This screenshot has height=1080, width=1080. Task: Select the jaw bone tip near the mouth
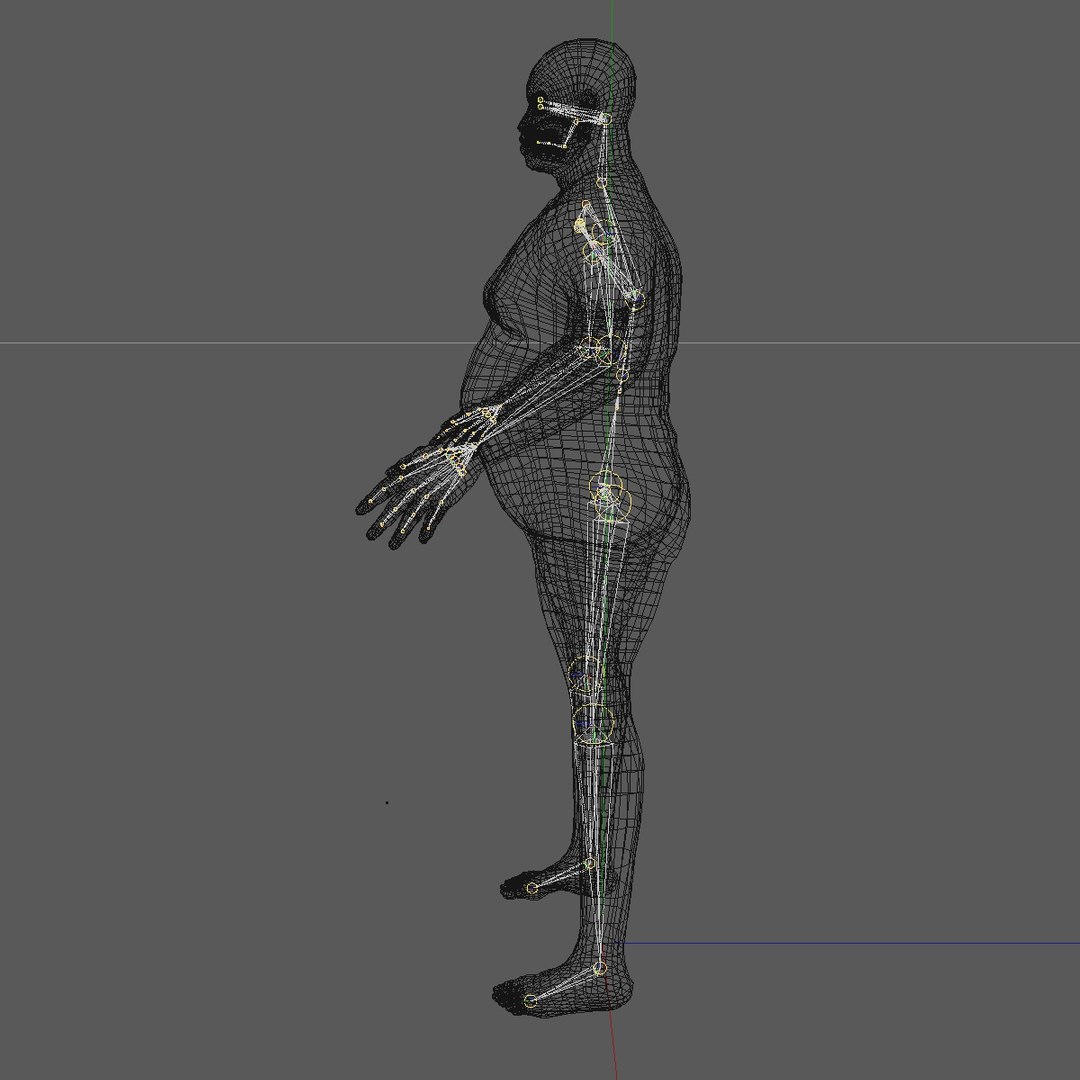tap(539, 143)
